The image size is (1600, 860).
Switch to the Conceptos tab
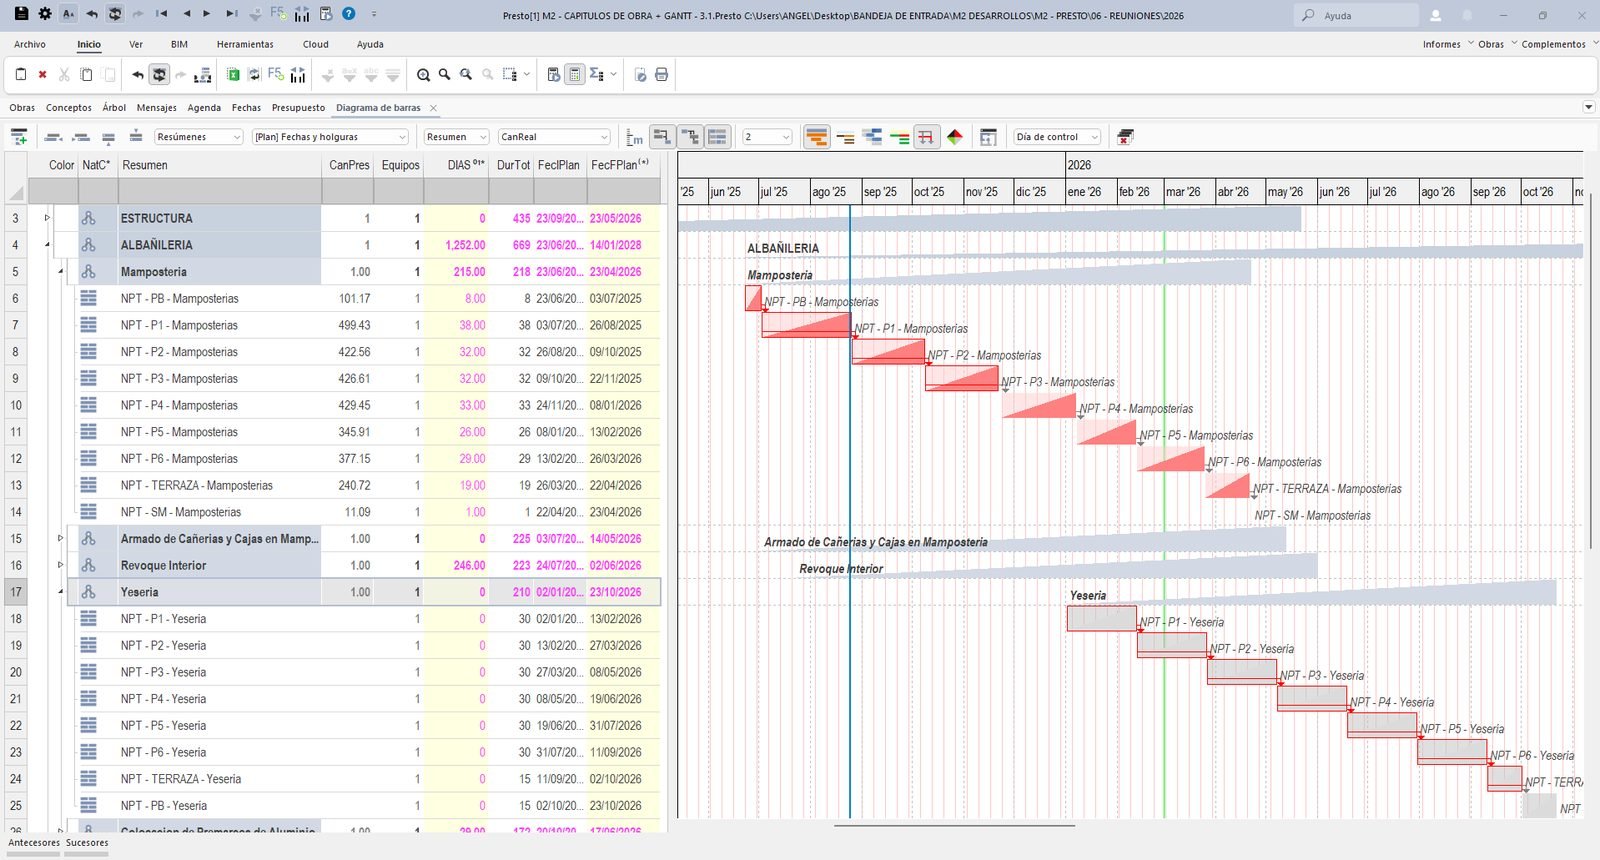coord(69,108)
